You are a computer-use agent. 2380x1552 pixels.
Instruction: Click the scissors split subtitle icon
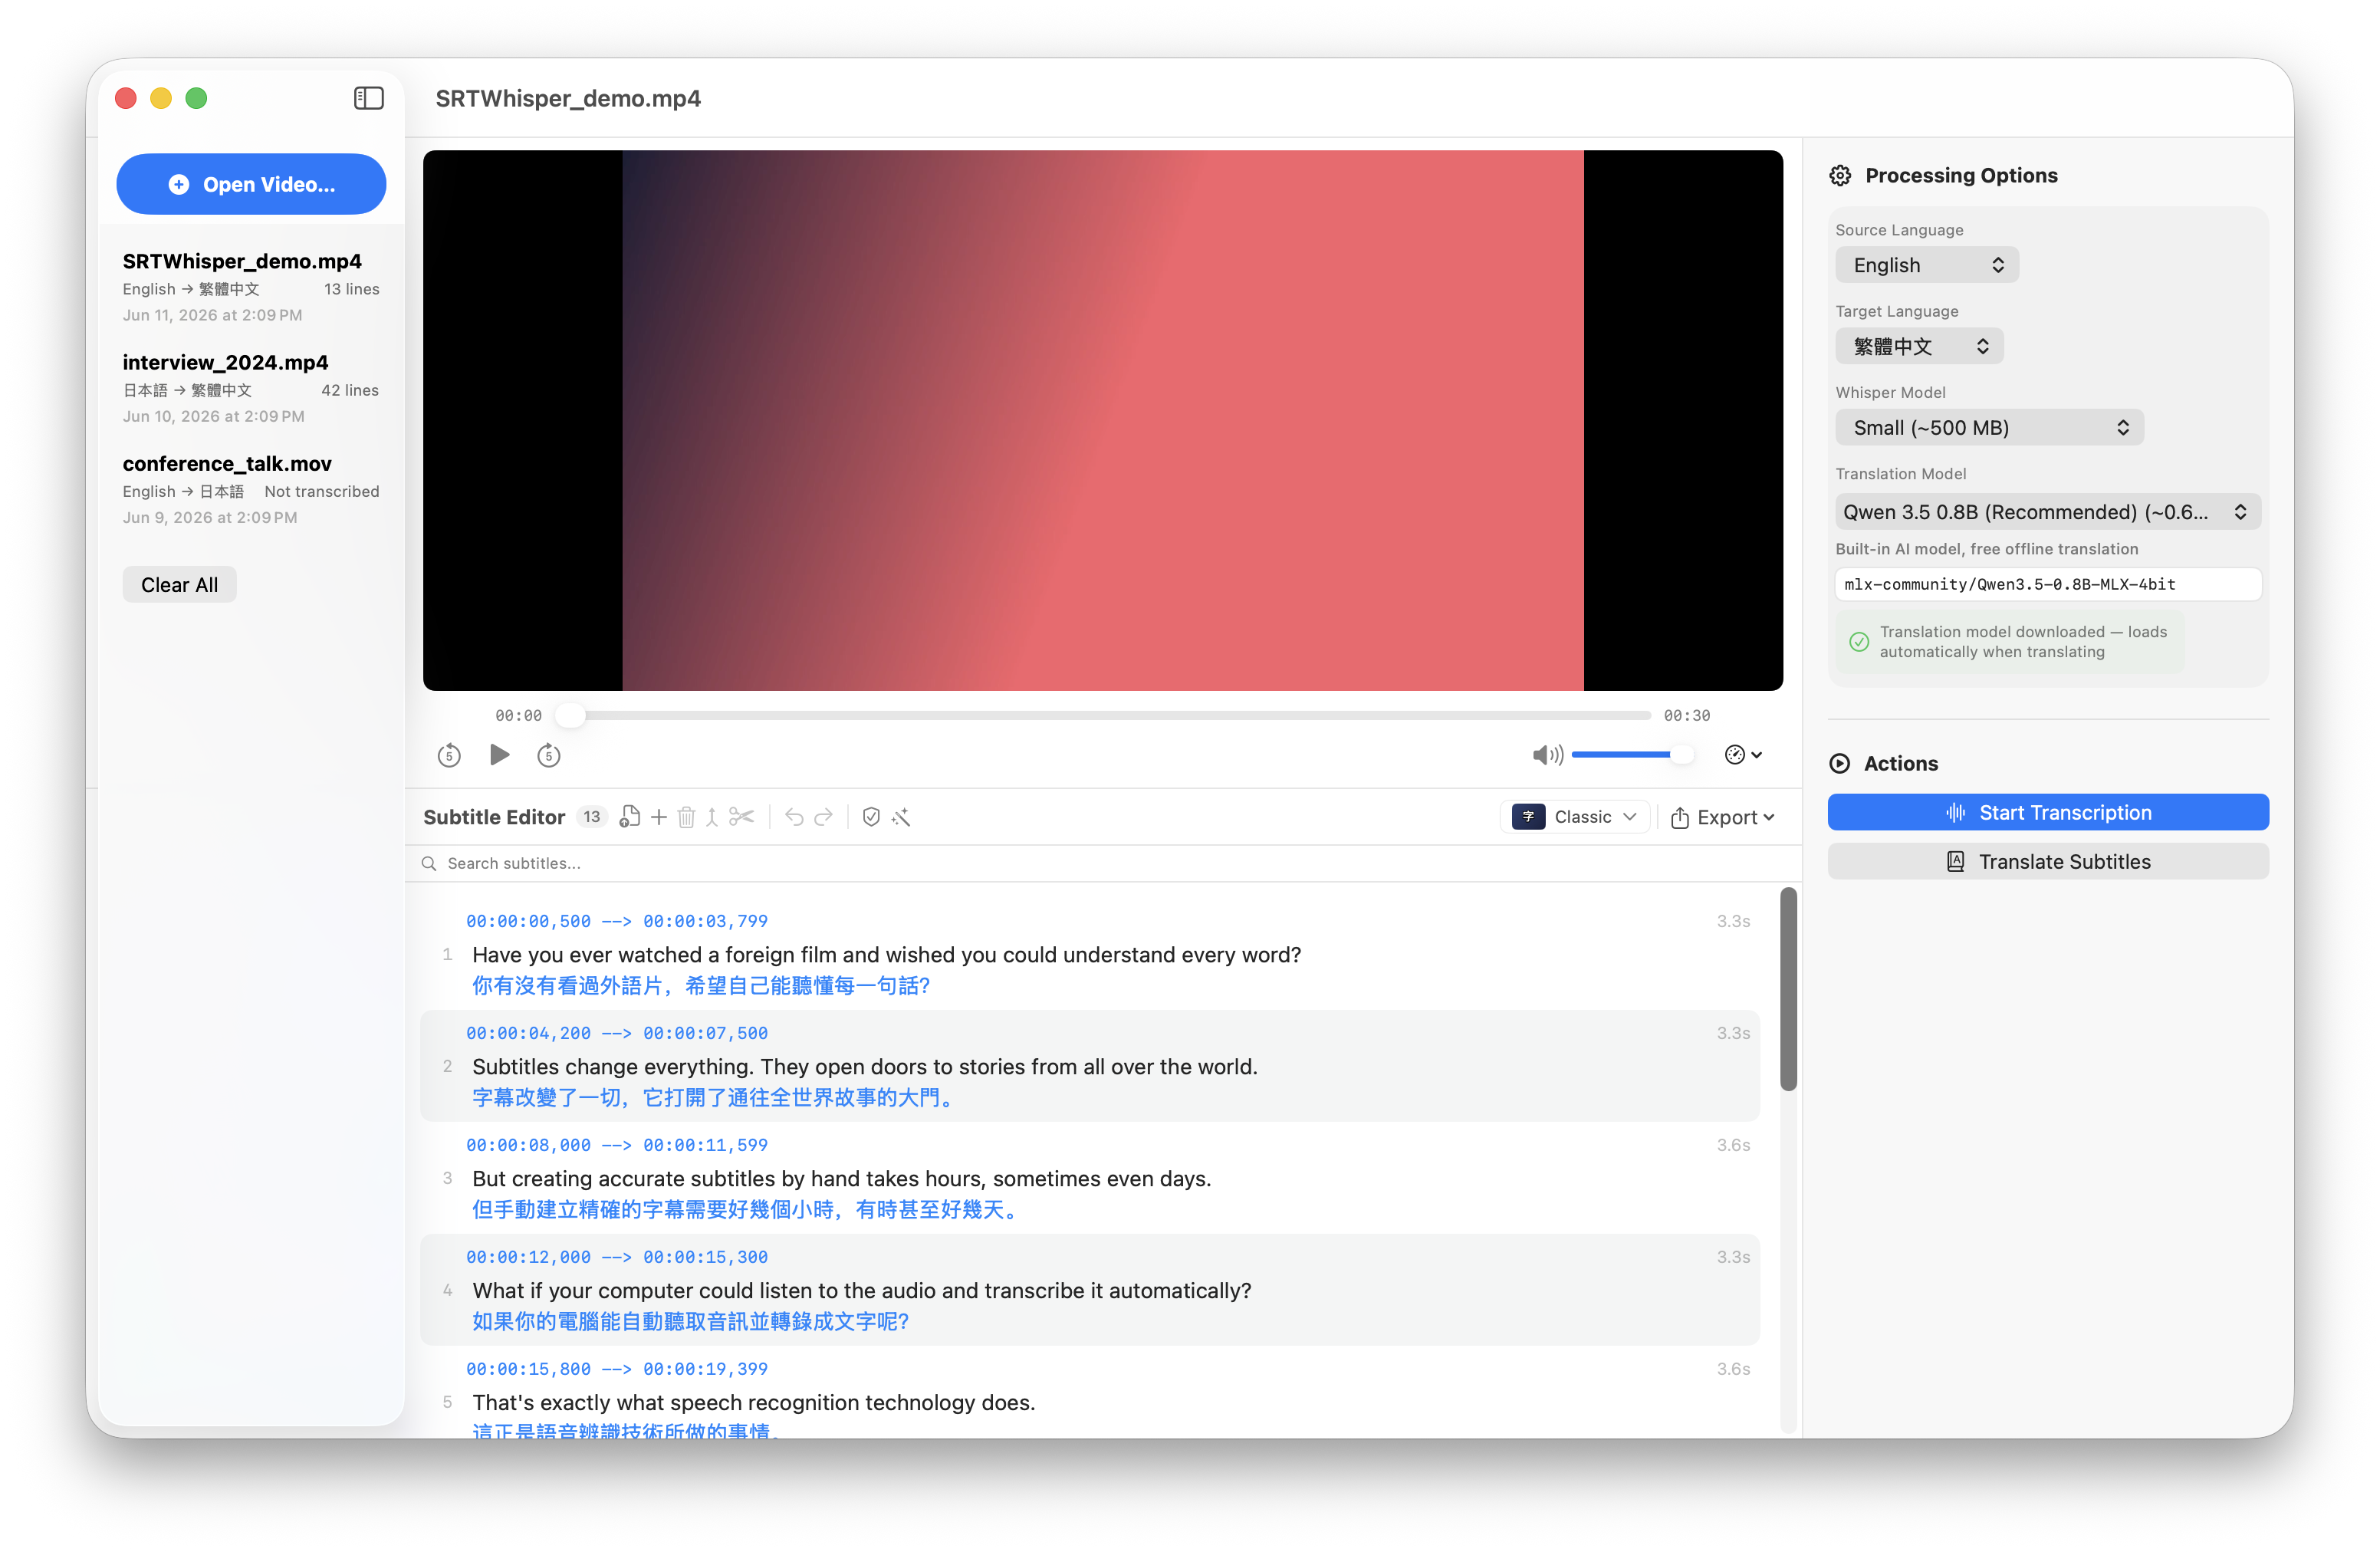pos(741,817)
